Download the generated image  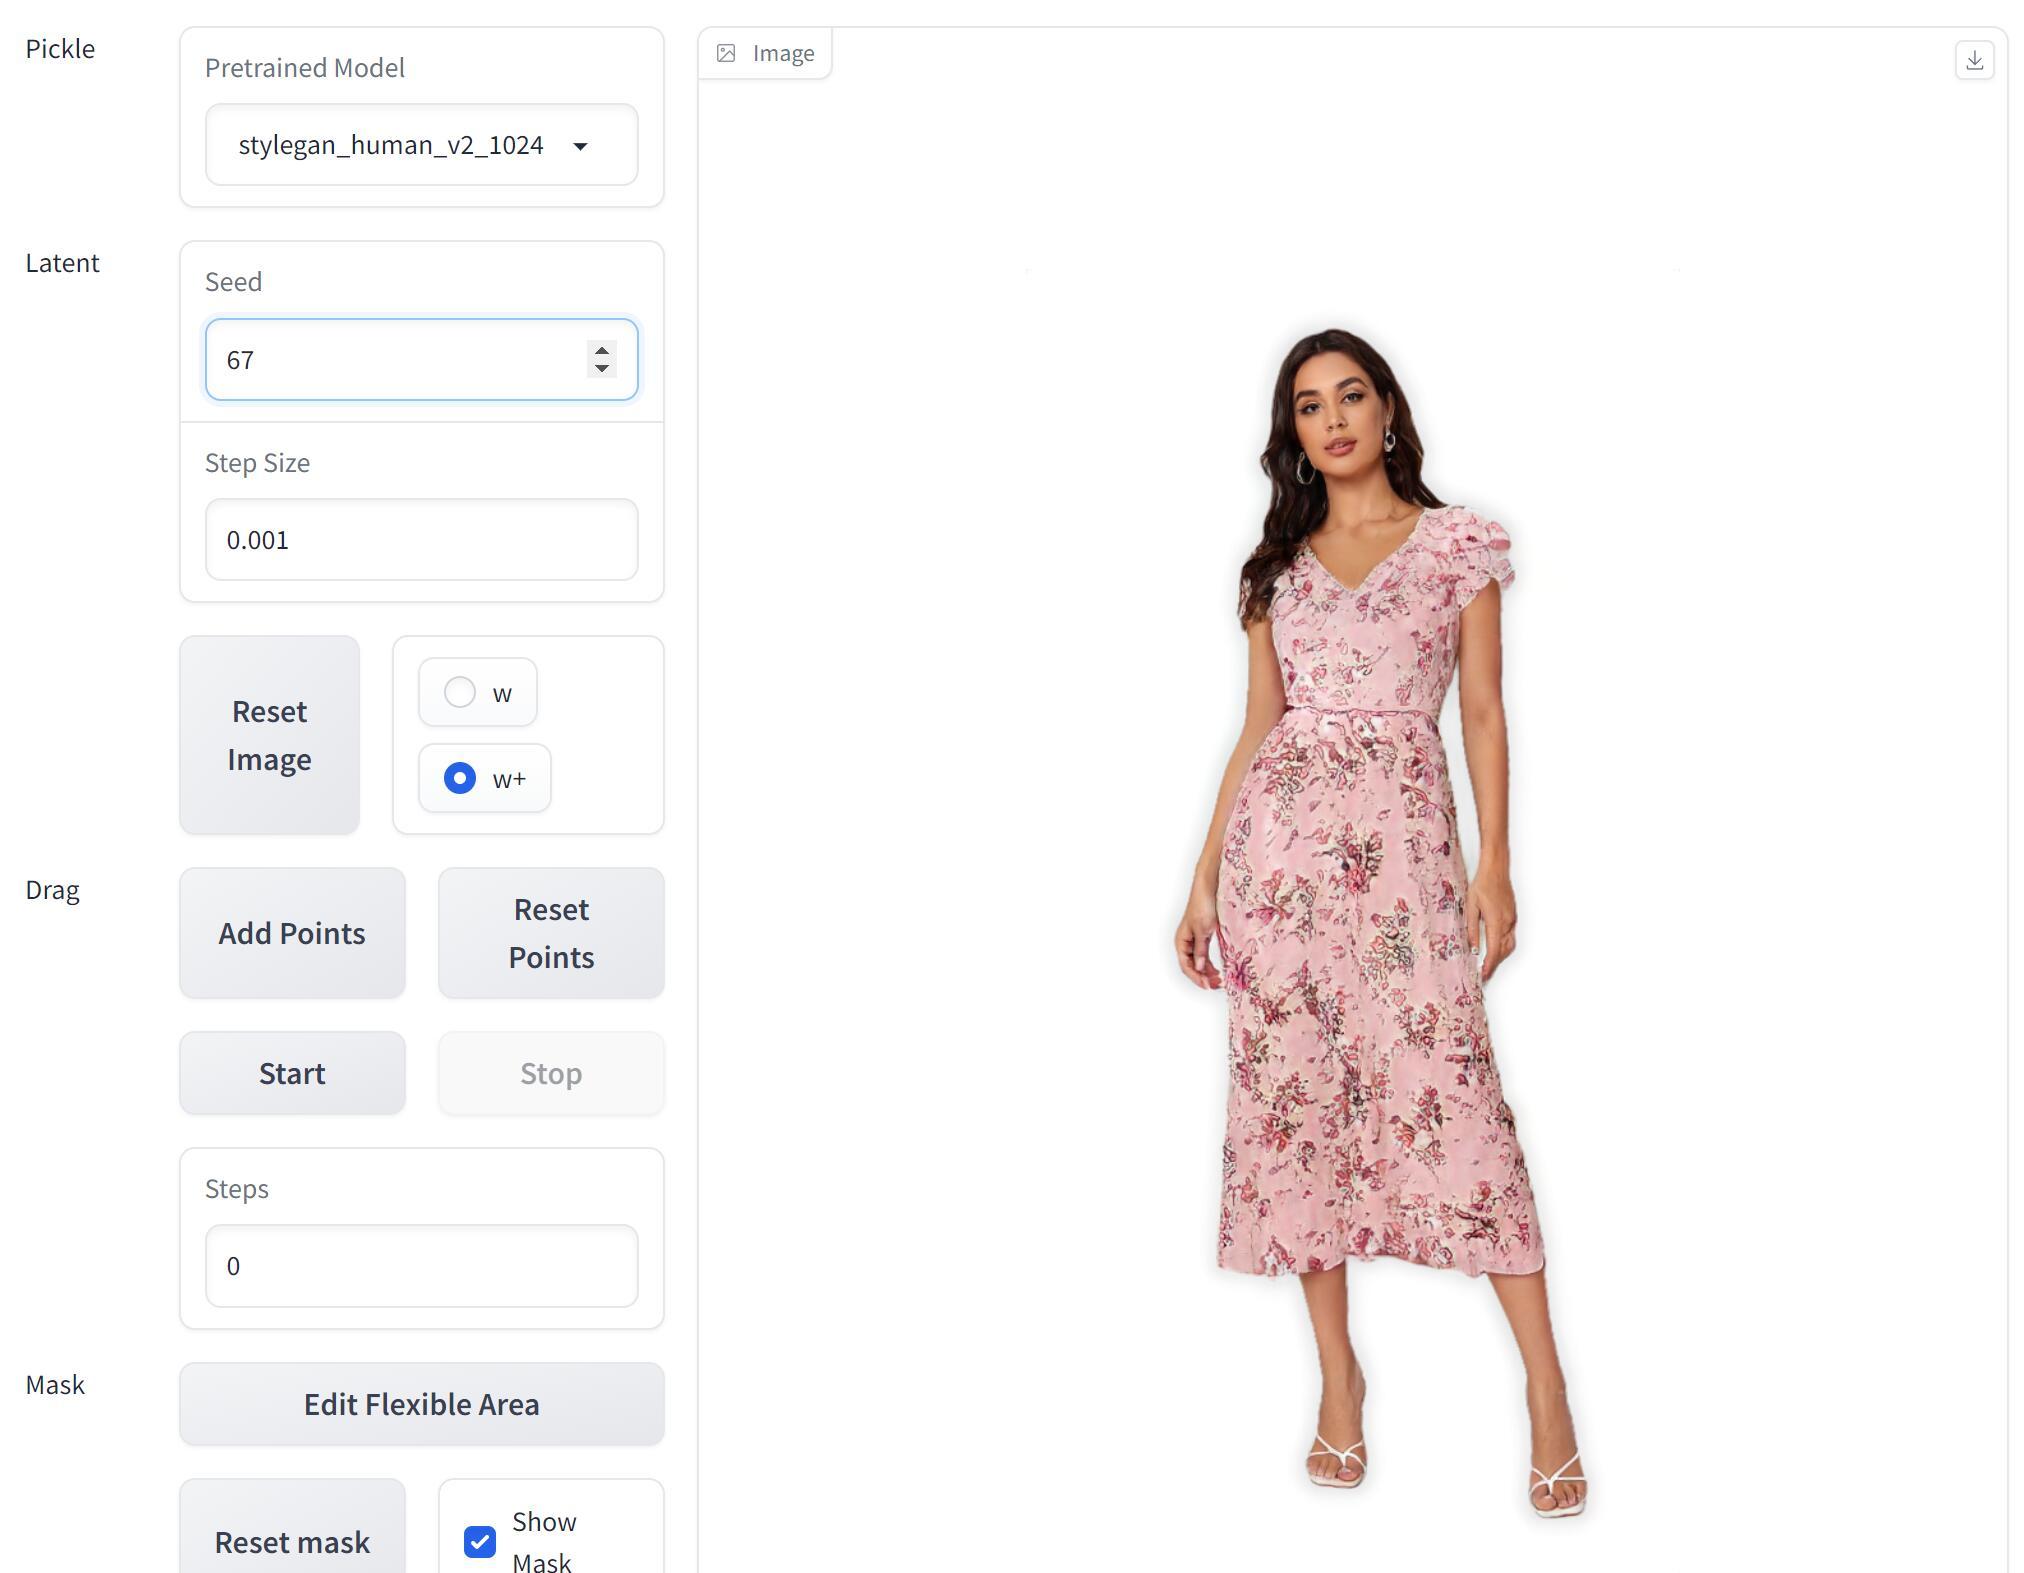(x=1974, y=60)
